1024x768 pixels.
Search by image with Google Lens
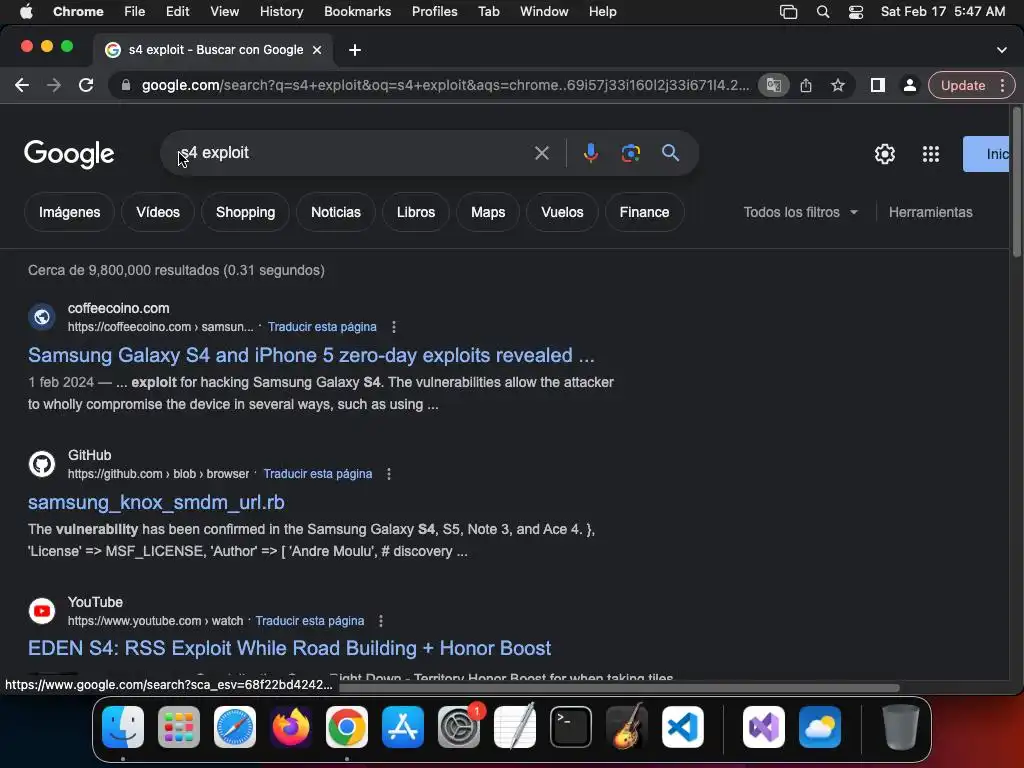pyautogui.click(x=630, y=153)
